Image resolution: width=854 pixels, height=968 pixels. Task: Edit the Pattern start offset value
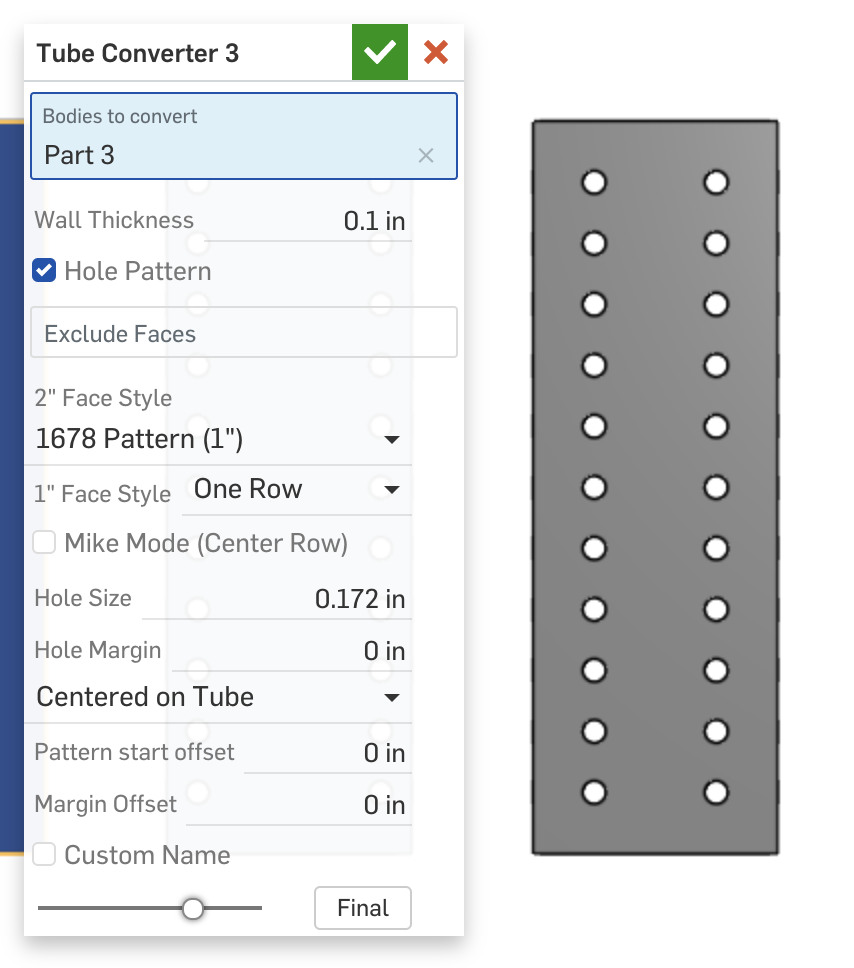(328, 753)
